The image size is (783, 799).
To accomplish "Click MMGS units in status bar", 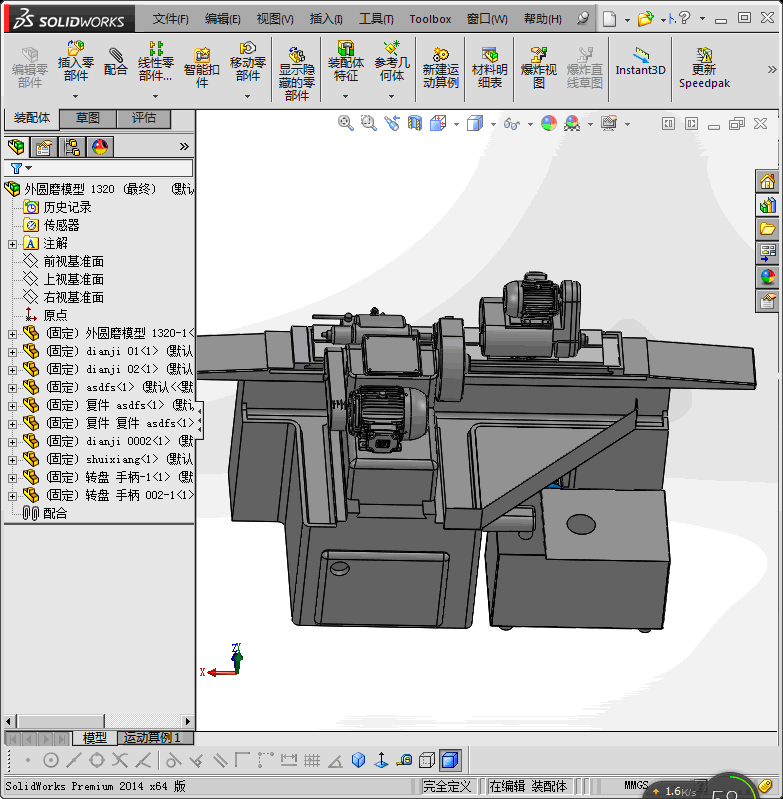I will [636, 785].
